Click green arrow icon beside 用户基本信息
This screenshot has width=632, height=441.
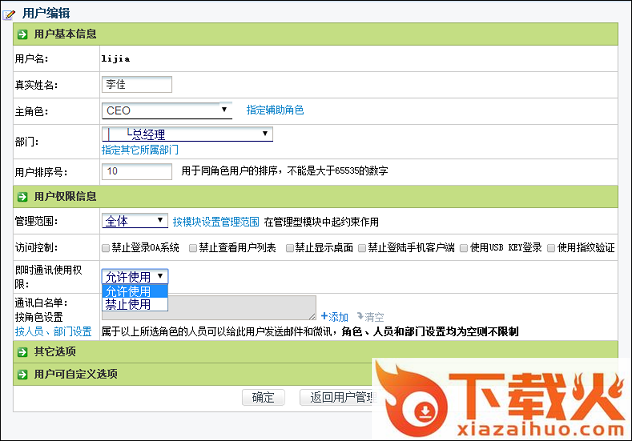(22, 34)
